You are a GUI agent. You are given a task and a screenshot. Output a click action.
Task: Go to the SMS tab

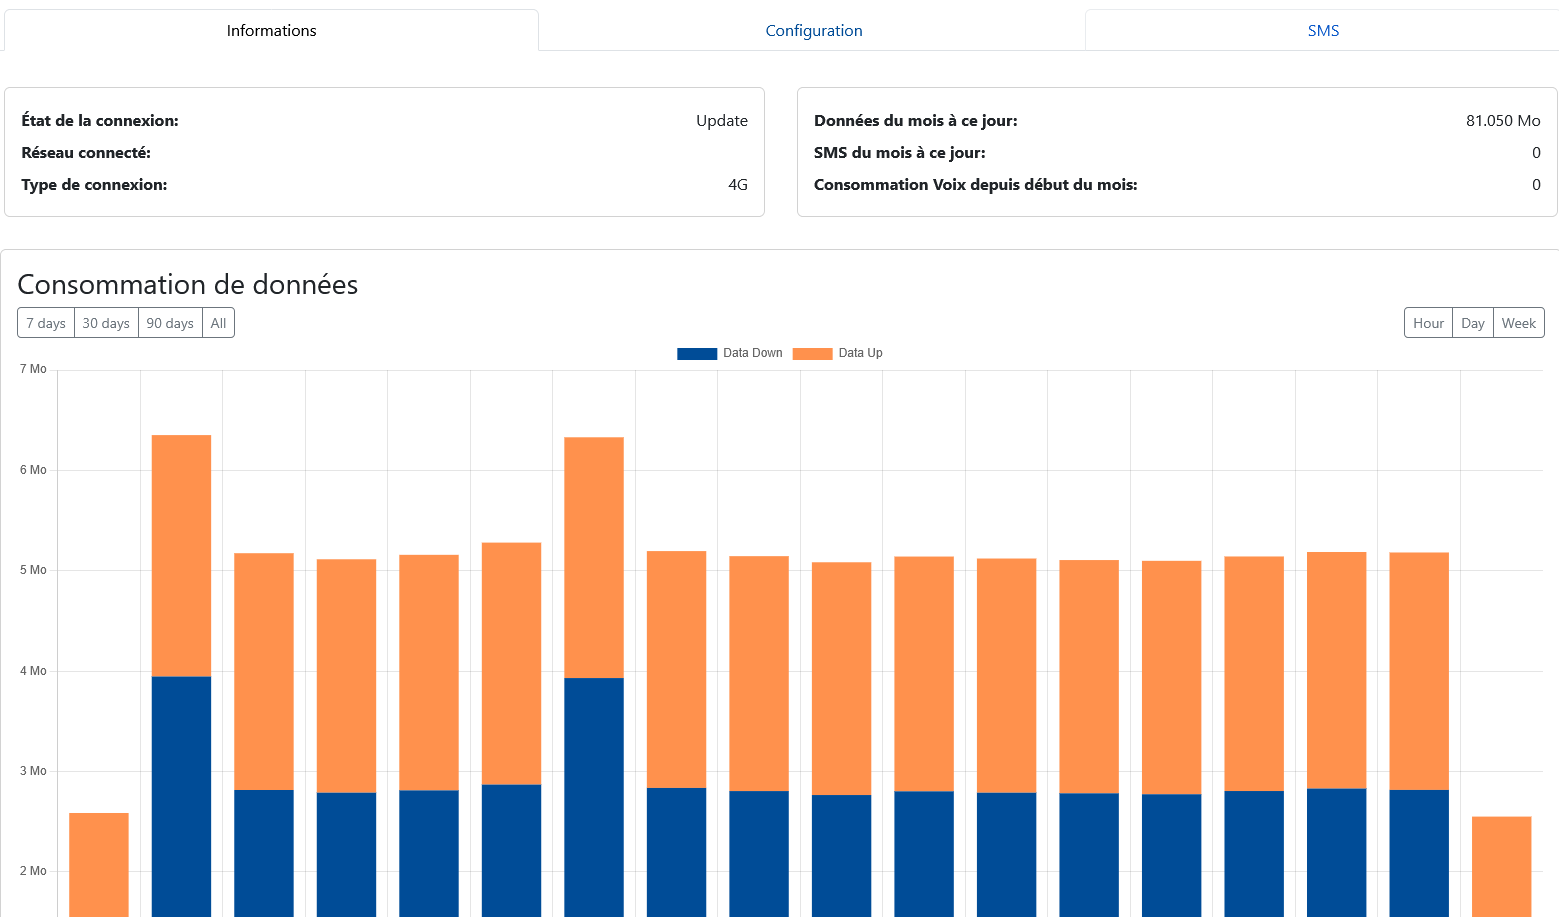pyautogui.click(x=1322, y=30)
